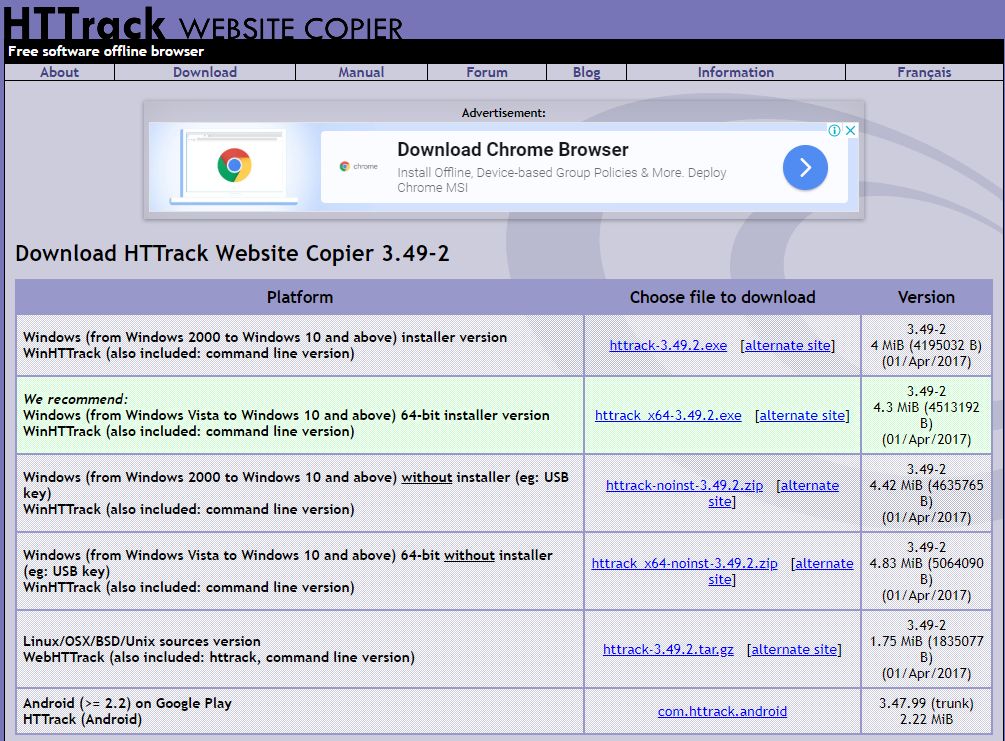This screenshot has height=741, width=1005.
Task: Close the advertisement with the X icon
Action: coord(851,130)
